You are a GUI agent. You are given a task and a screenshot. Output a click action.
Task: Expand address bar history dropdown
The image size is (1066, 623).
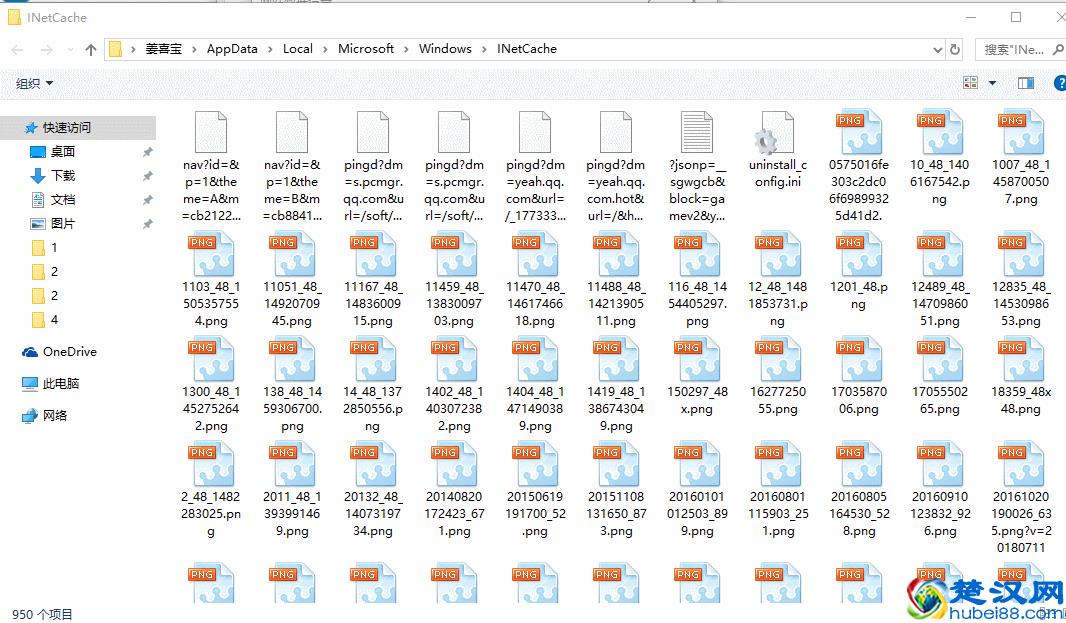937,49
